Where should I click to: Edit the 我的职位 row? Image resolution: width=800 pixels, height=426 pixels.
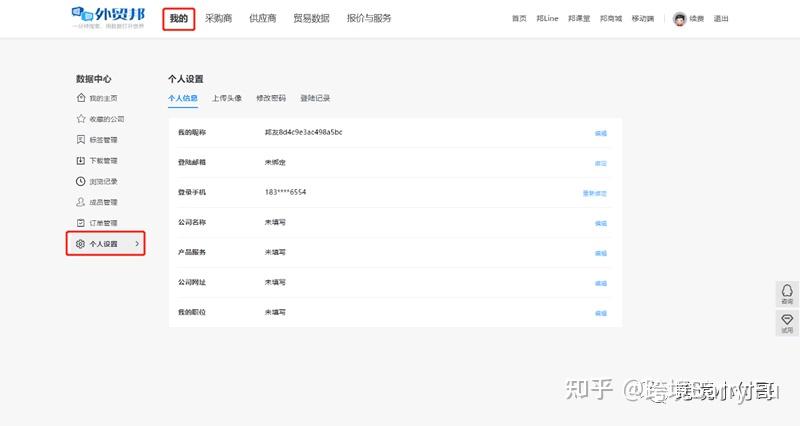coord(601,313)
